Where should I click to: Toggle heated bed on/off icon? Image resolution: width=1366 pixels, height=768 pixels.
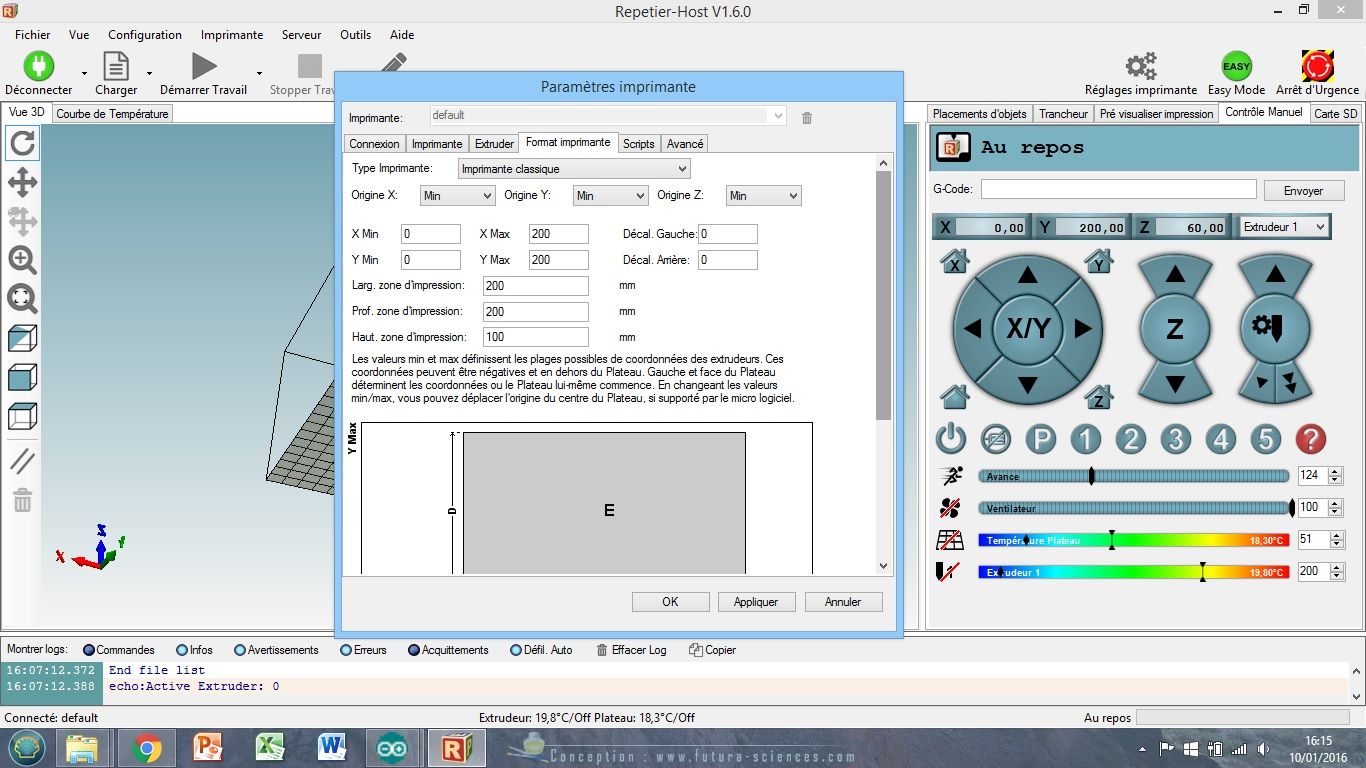(950, 540)
